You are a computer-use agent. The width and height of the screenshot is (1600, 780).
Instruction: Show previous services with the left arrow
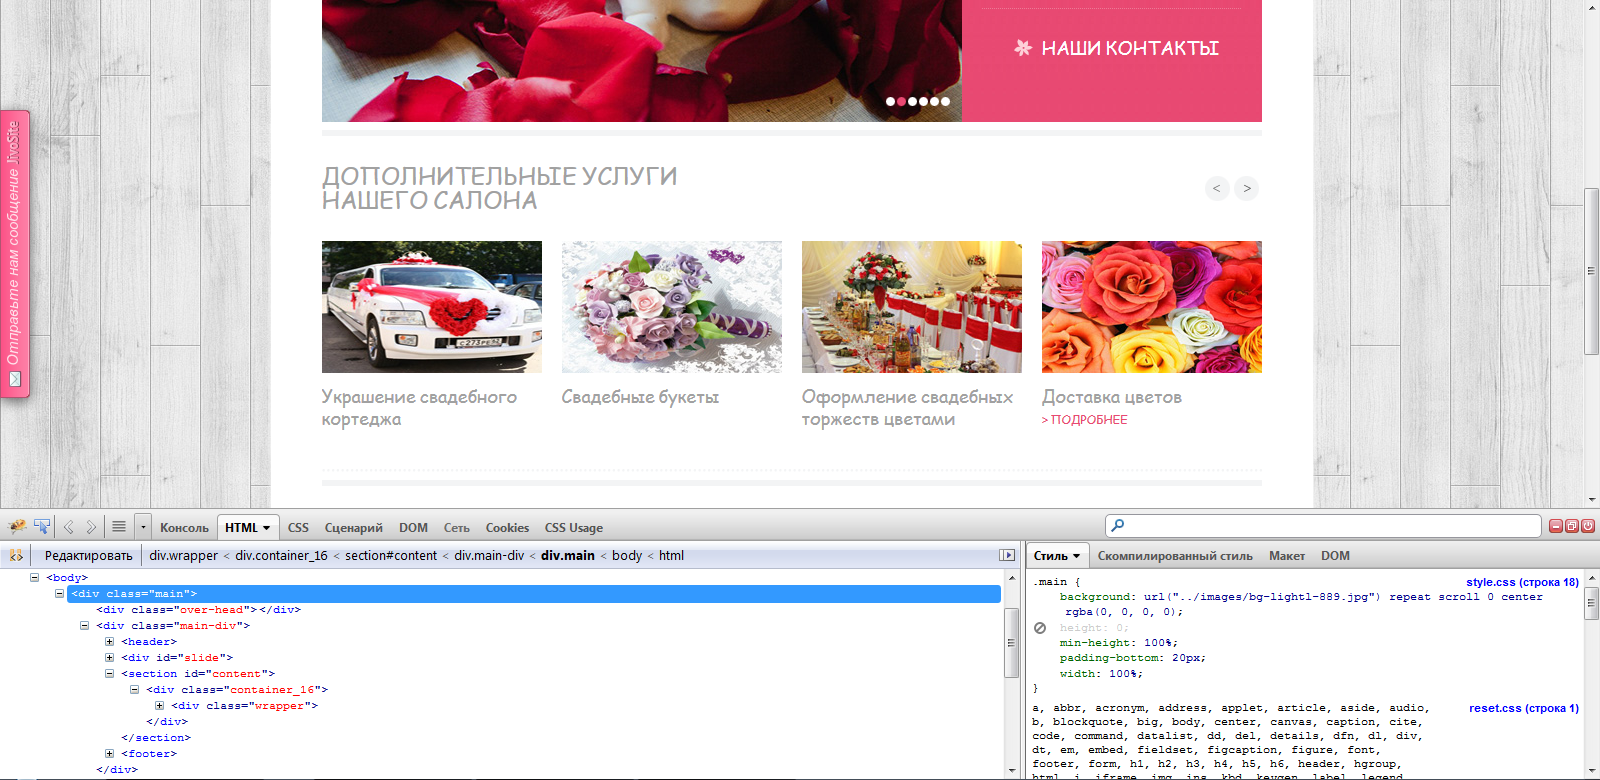pyautogui.click(x=1217, y=188)
